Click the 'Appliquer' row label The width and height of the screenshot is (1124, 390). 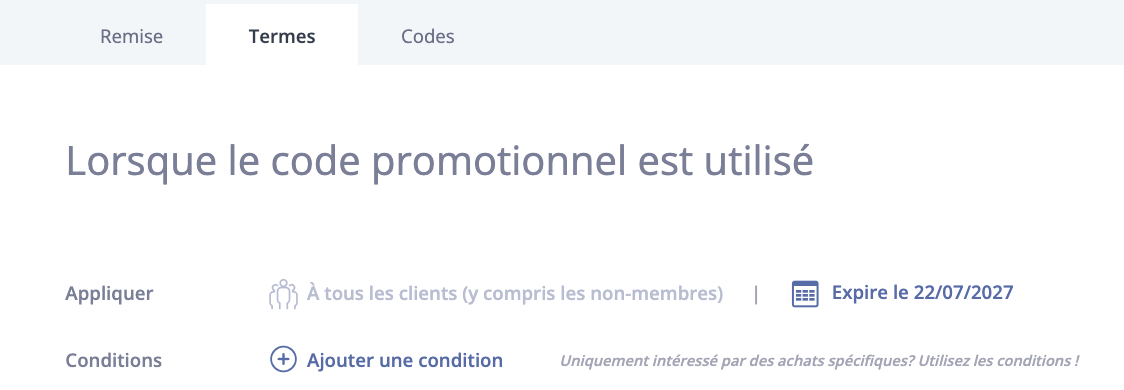[109, 294]
